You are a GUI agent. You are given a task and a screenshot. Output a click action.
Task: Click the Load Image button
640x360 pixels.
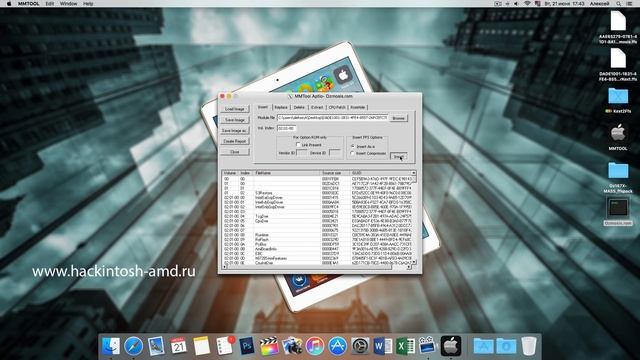[235, 109]
